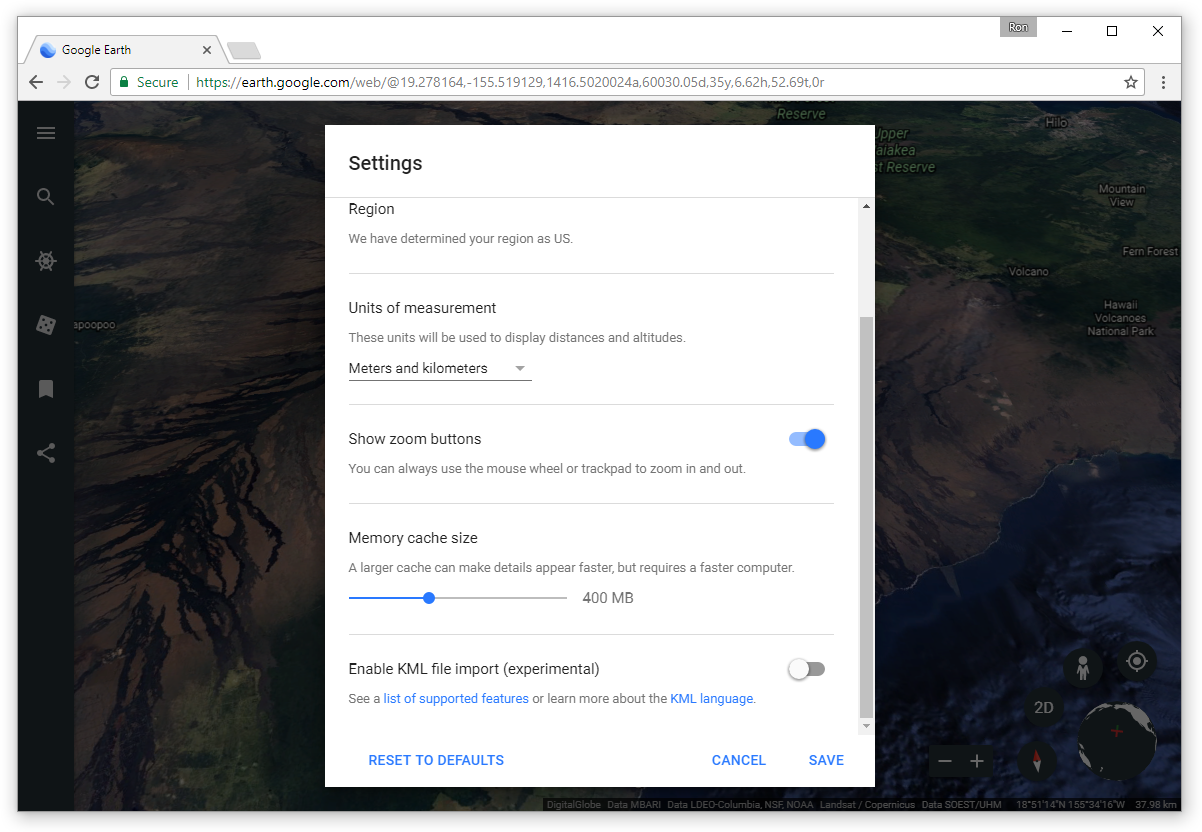This screenshot has width=1202, height=832.
Task: Save the Settings changes
Action: coord(826,760)
